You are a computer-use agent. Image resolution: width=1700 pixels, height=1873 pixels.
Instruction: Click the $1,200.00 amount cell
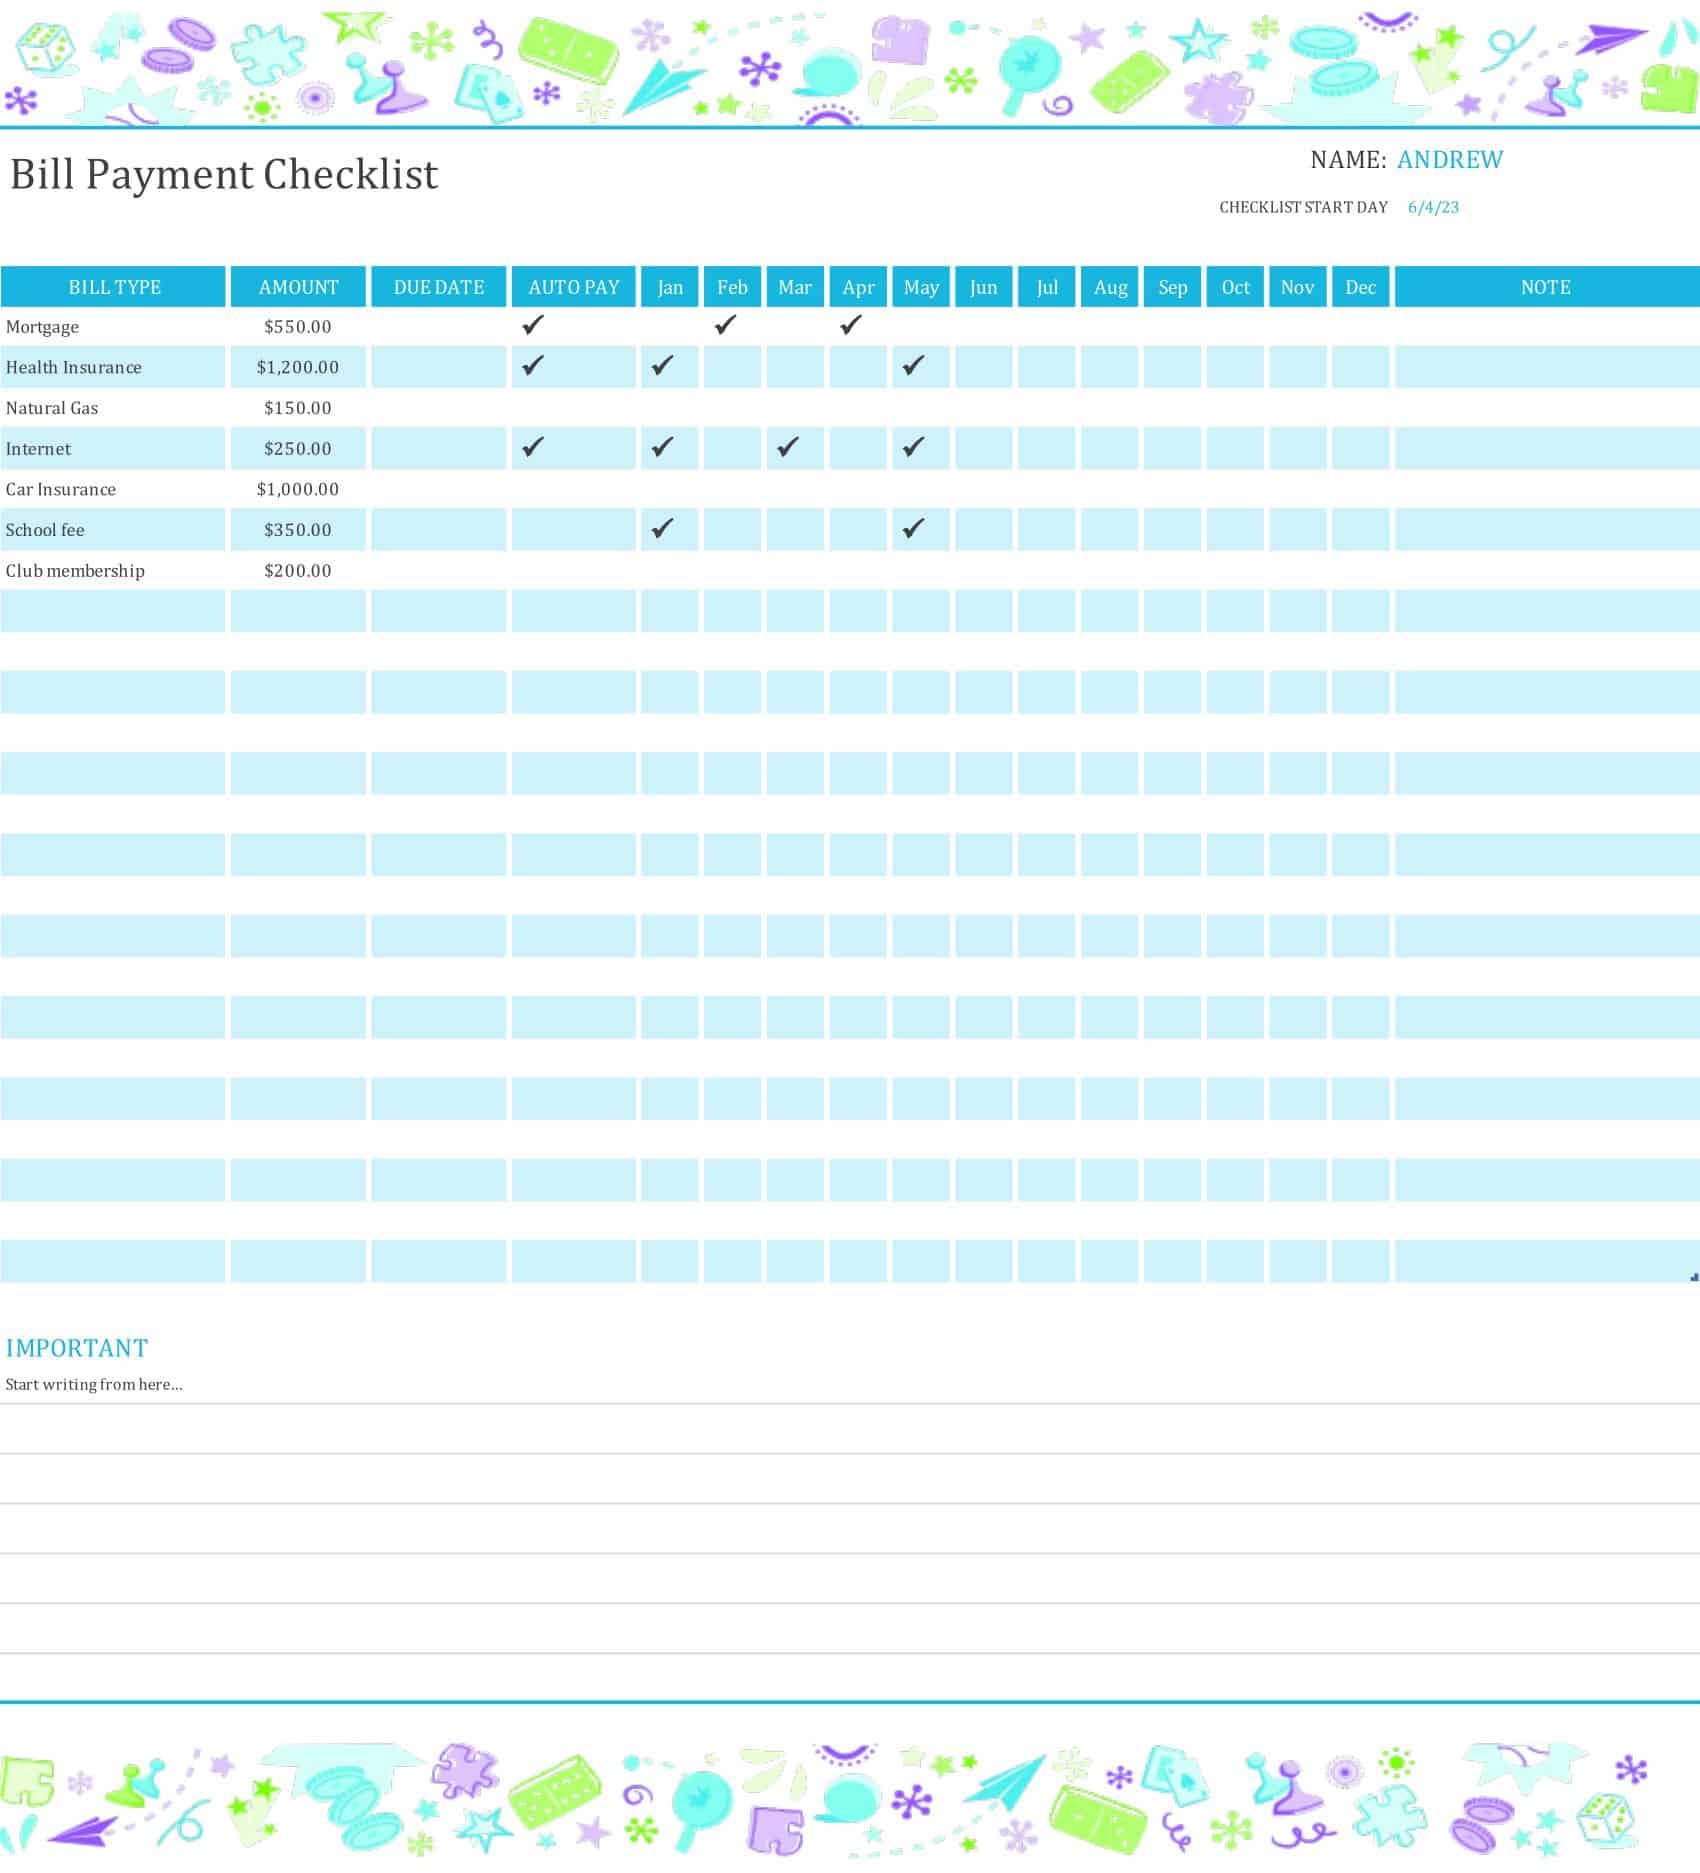pyautogui.click(x=298, y=367)
